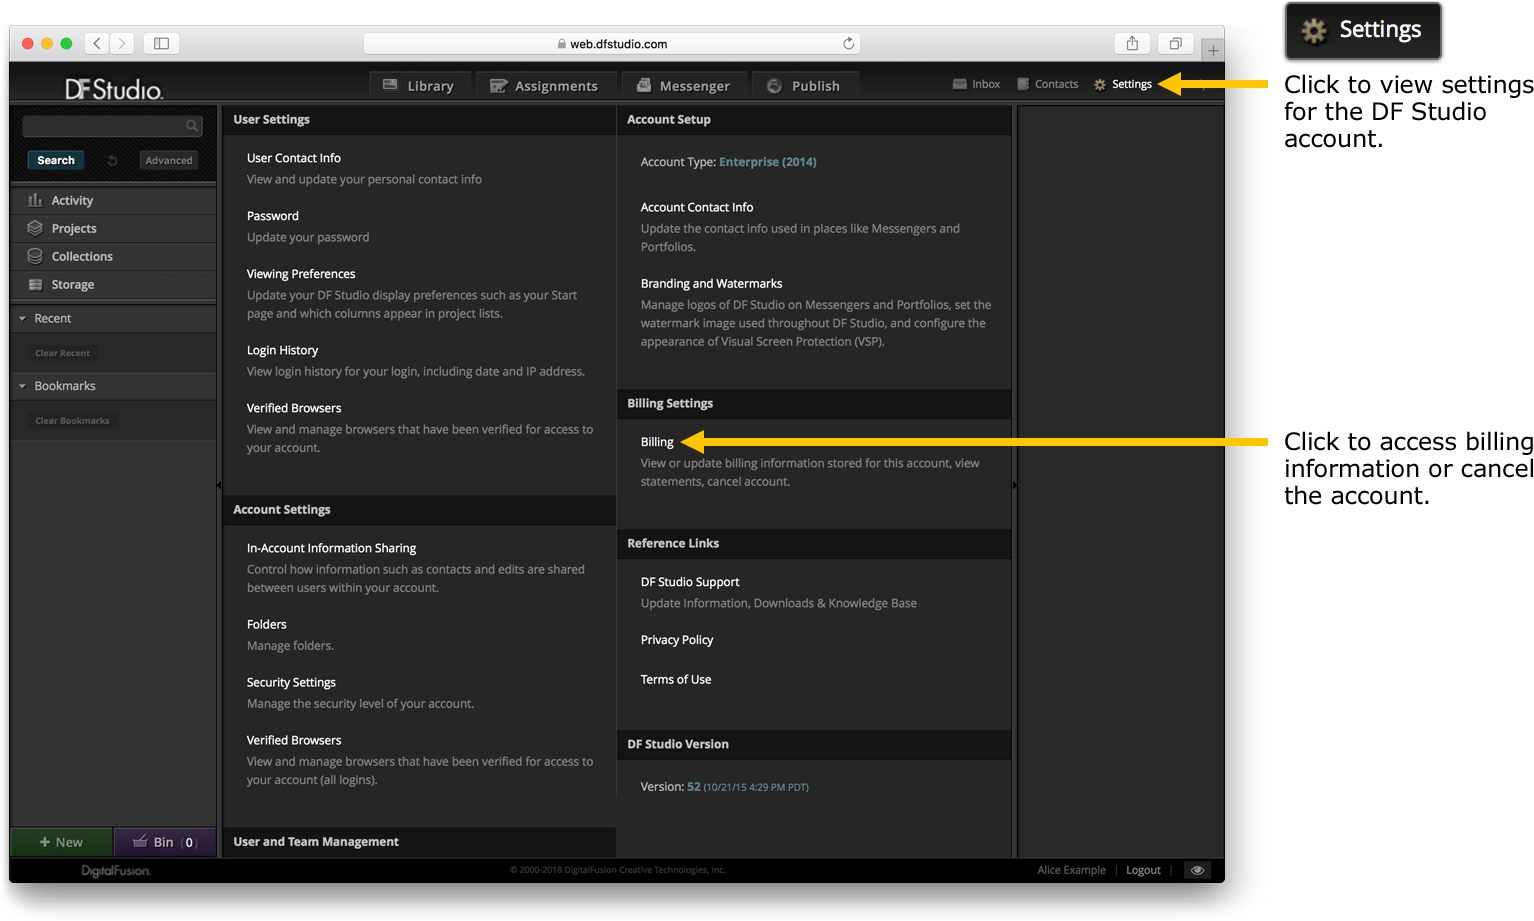Open User Contact Info
Image resolution: width=1534 pixels, height=921 pixels.
point(294,158)
